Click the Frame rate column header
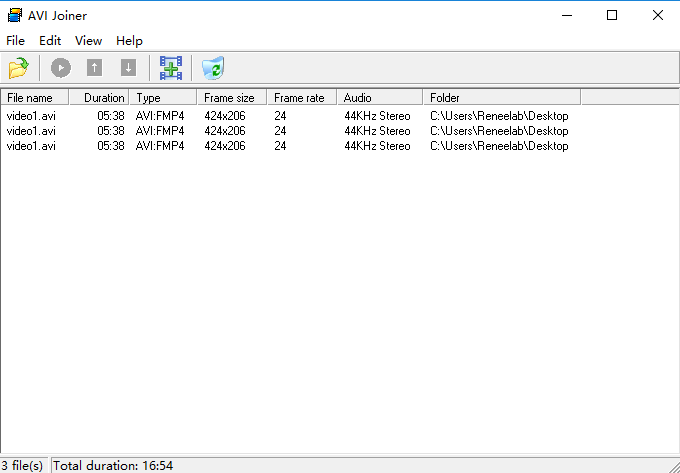The width and height of the screenshot is (680, 473). coord(302,98)
